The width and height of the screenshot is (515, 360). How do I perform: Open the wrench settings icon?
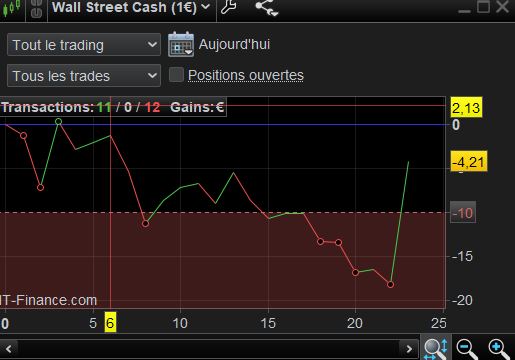[x=229, y=7]
